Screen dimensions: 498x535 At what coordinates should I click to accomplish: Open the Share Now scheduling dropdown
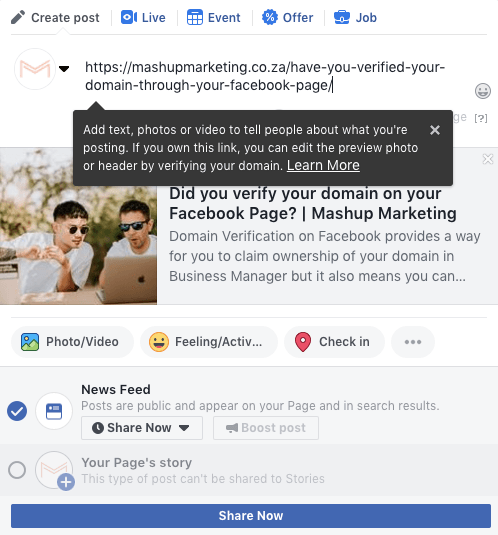pos(142,428)
